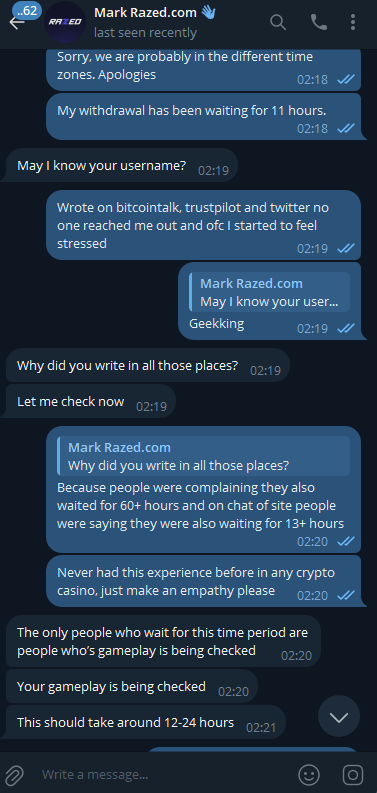Image resolution: width=377 pixels, height=793 pixels.
Task: Click the unread count badge showing 62
Action: pyautogui.click(x=26, y=10)
